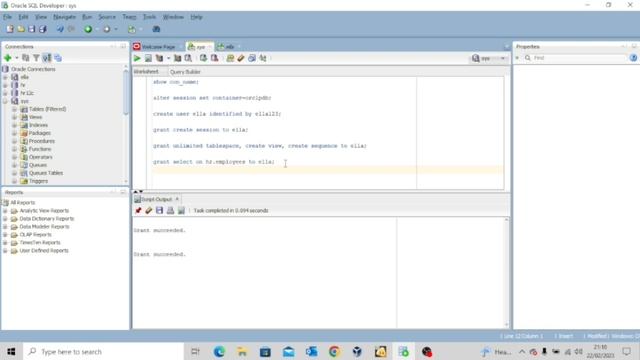Expand the Views tree node
This screenshot has height=360, width=640.
click(14, 117)
